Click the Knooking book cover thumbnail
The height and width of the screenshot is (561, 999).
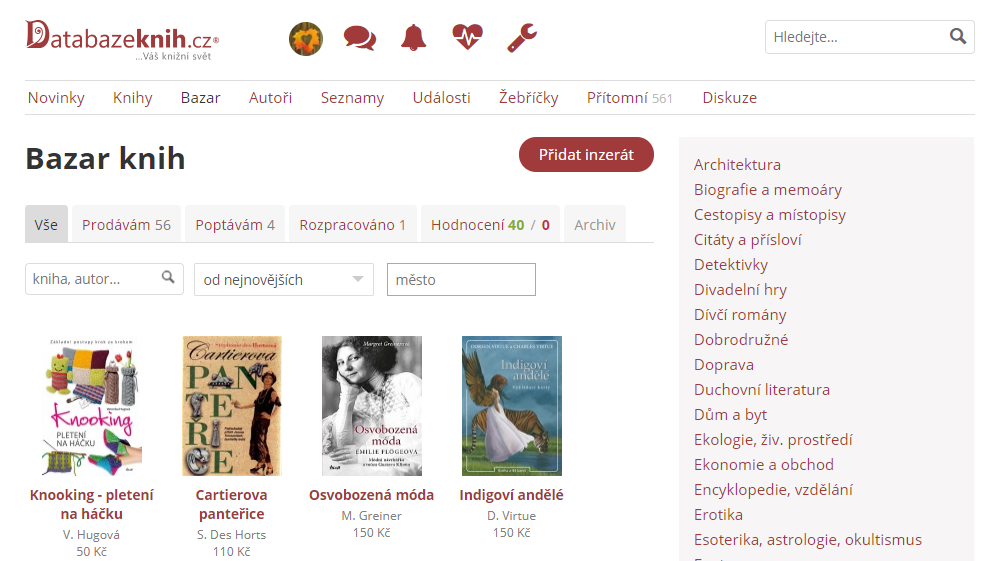tap(92, 406)
